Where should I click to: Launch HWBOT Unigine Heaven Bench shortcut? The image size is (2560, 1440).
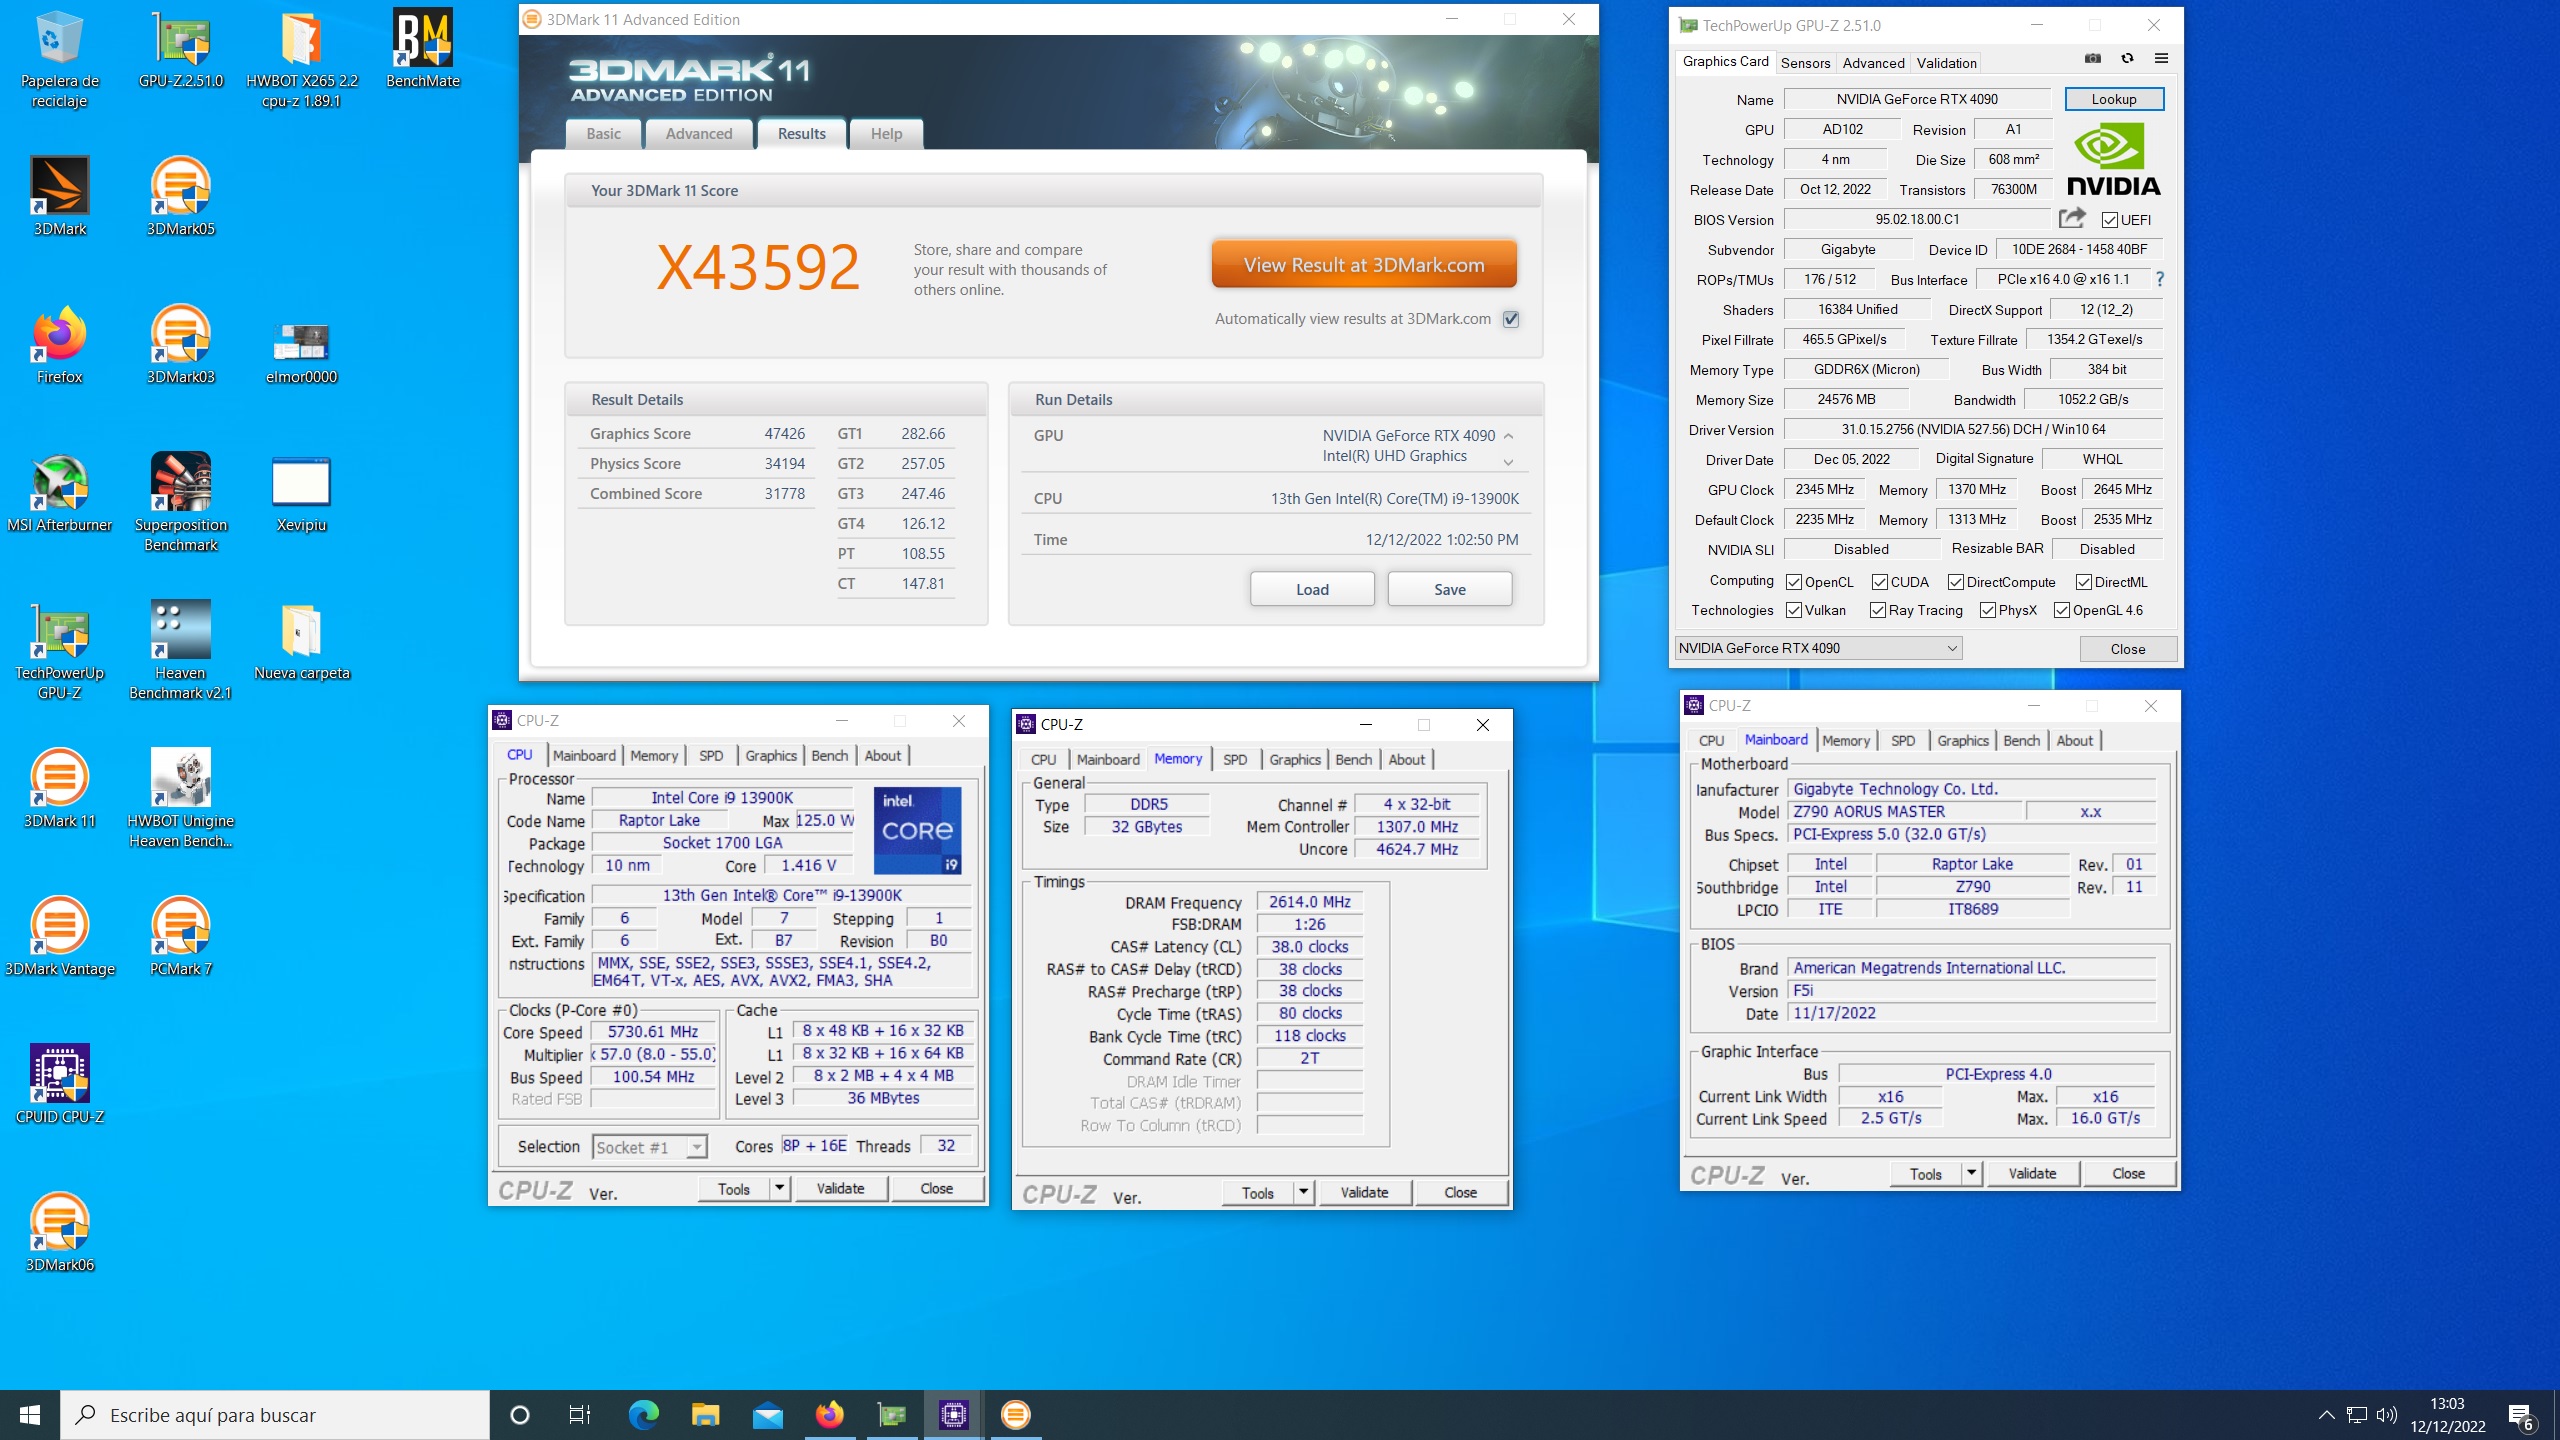click(x=181, y=798)
